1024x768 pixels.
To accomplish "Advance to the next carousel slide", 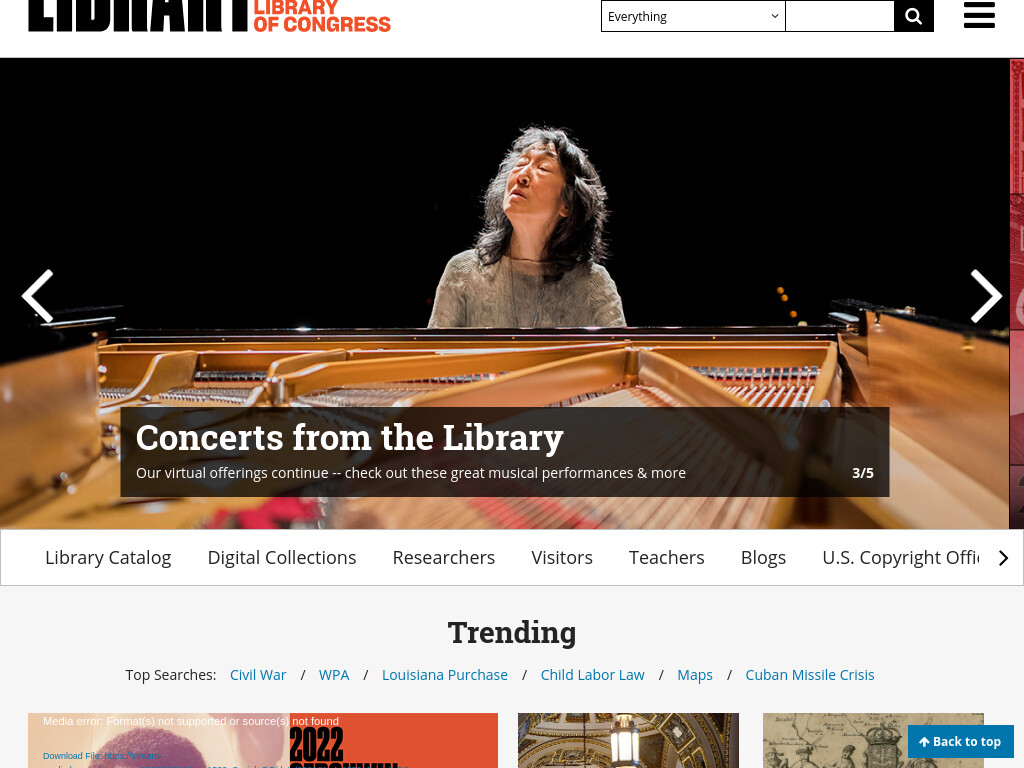I will [985, 296].
